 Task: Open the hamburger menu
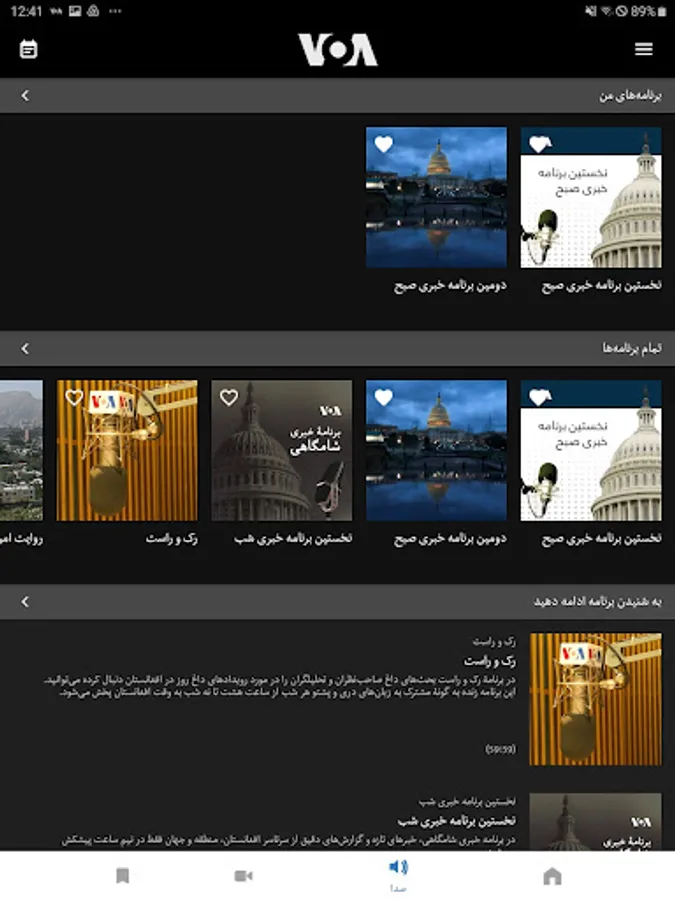[x=643, y=49]
